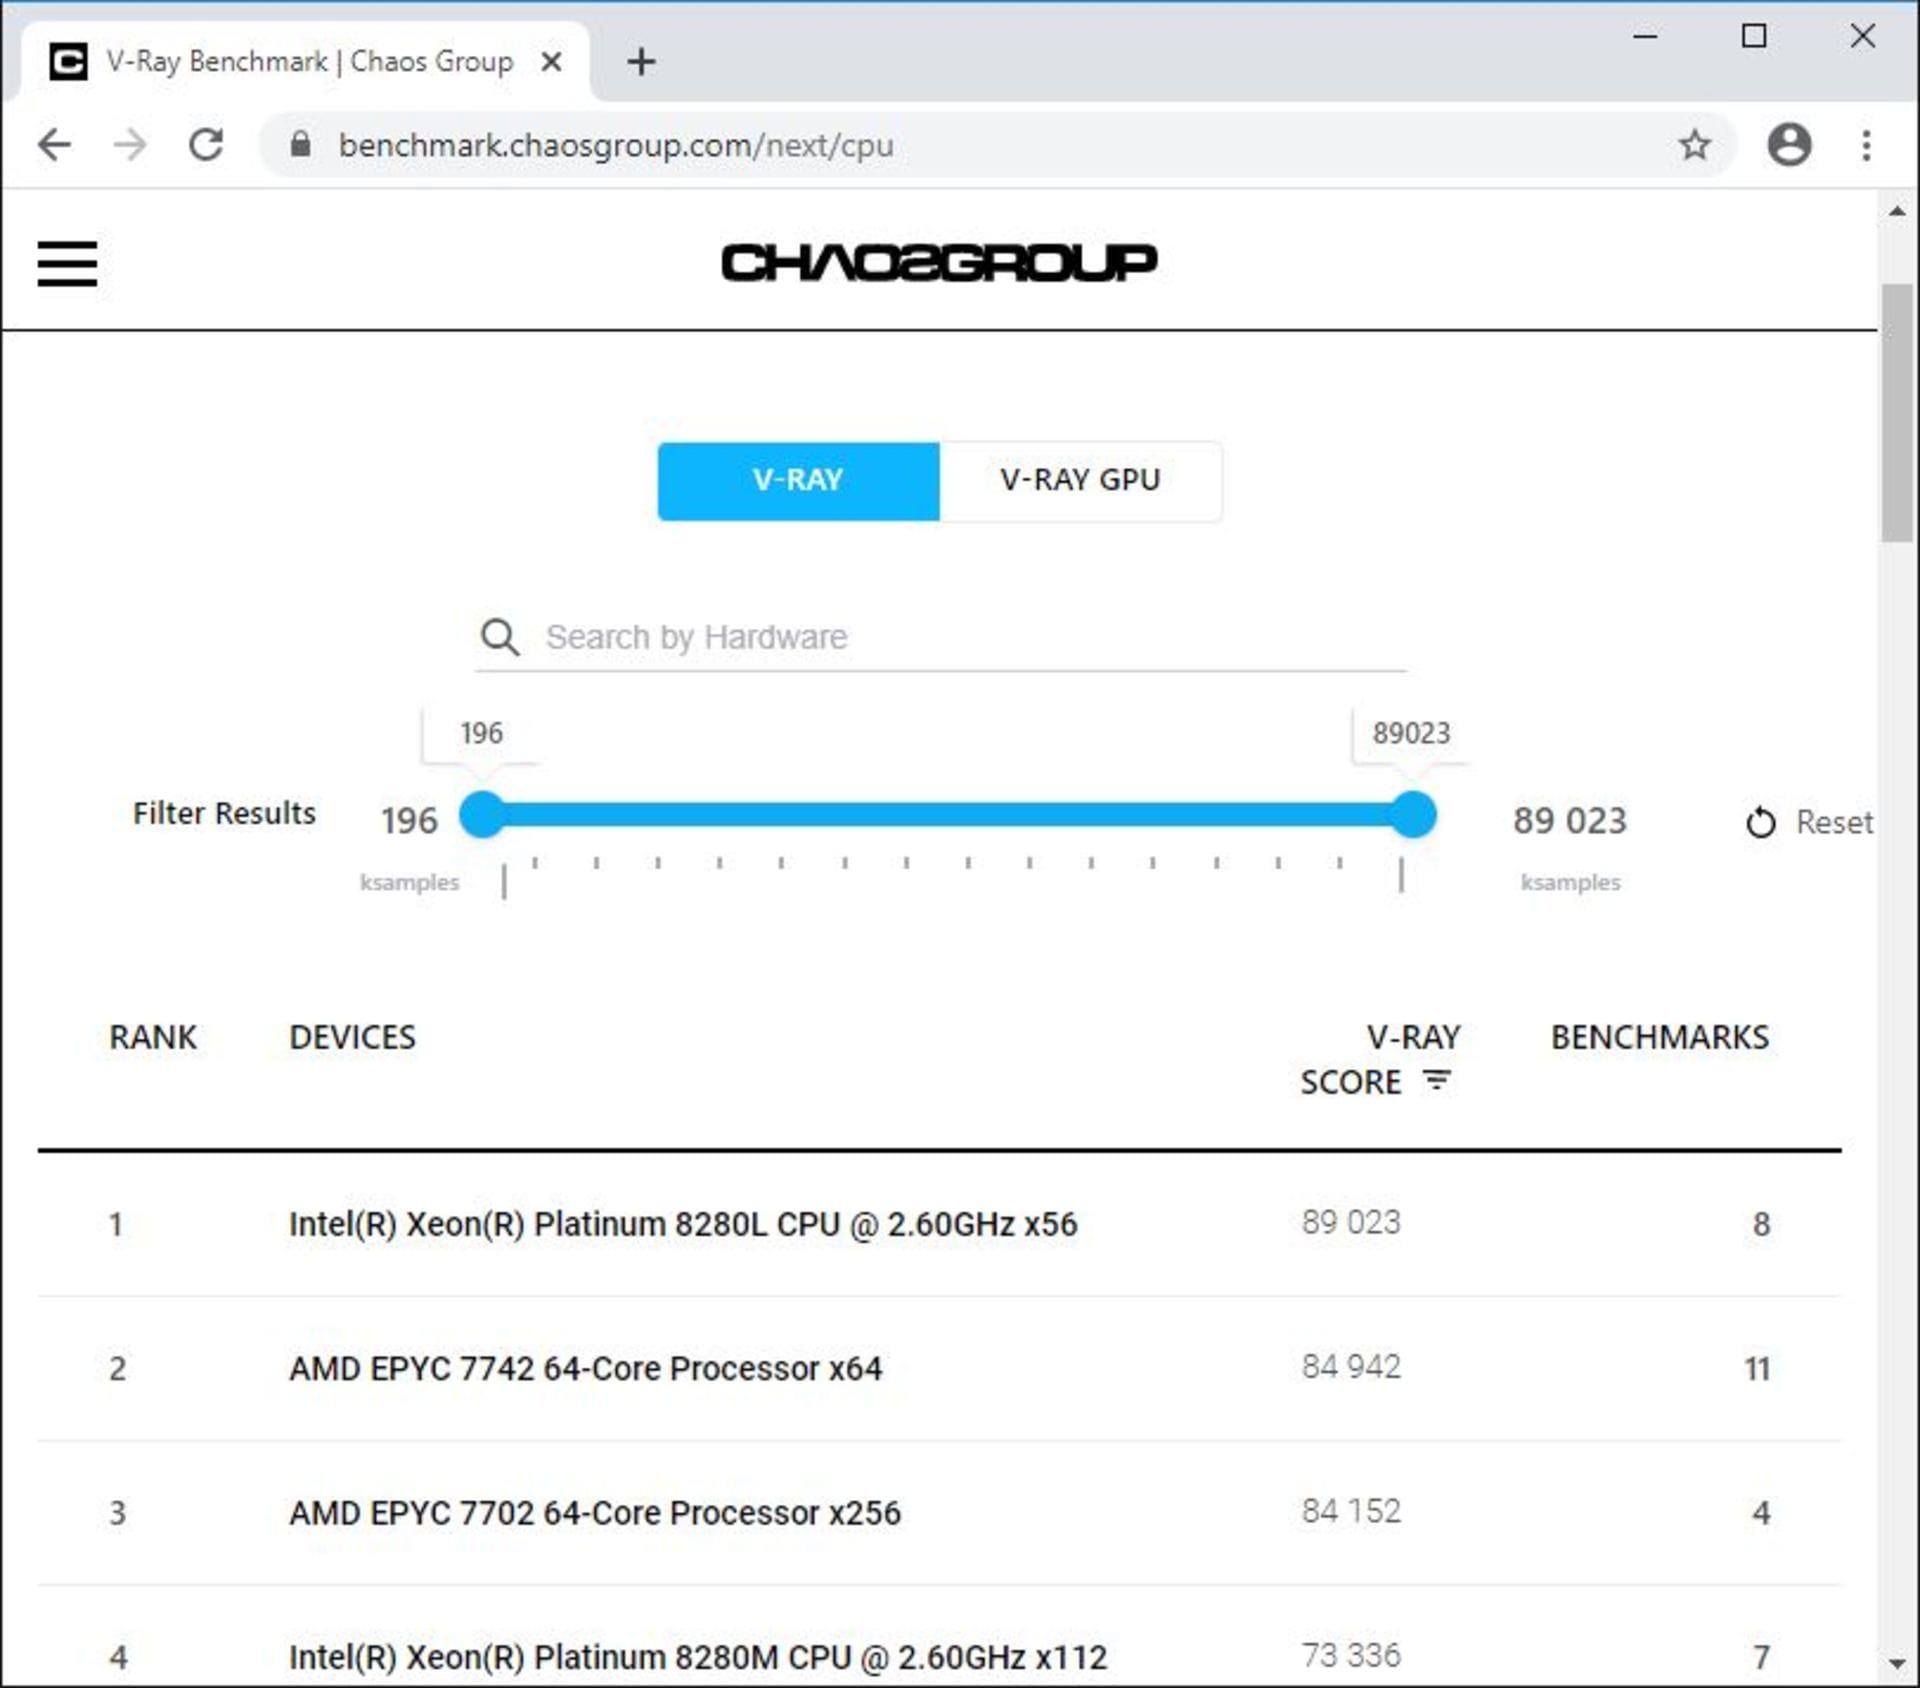The height and width of the screenshot is (1688, 1920).
Task: Go back to the previous page
Action: click(54, 145)
